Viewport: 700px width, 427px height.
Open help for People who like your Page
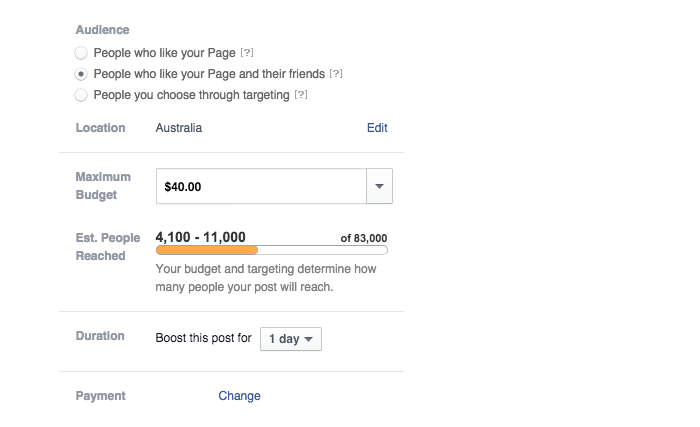click(x=247, y=53)
